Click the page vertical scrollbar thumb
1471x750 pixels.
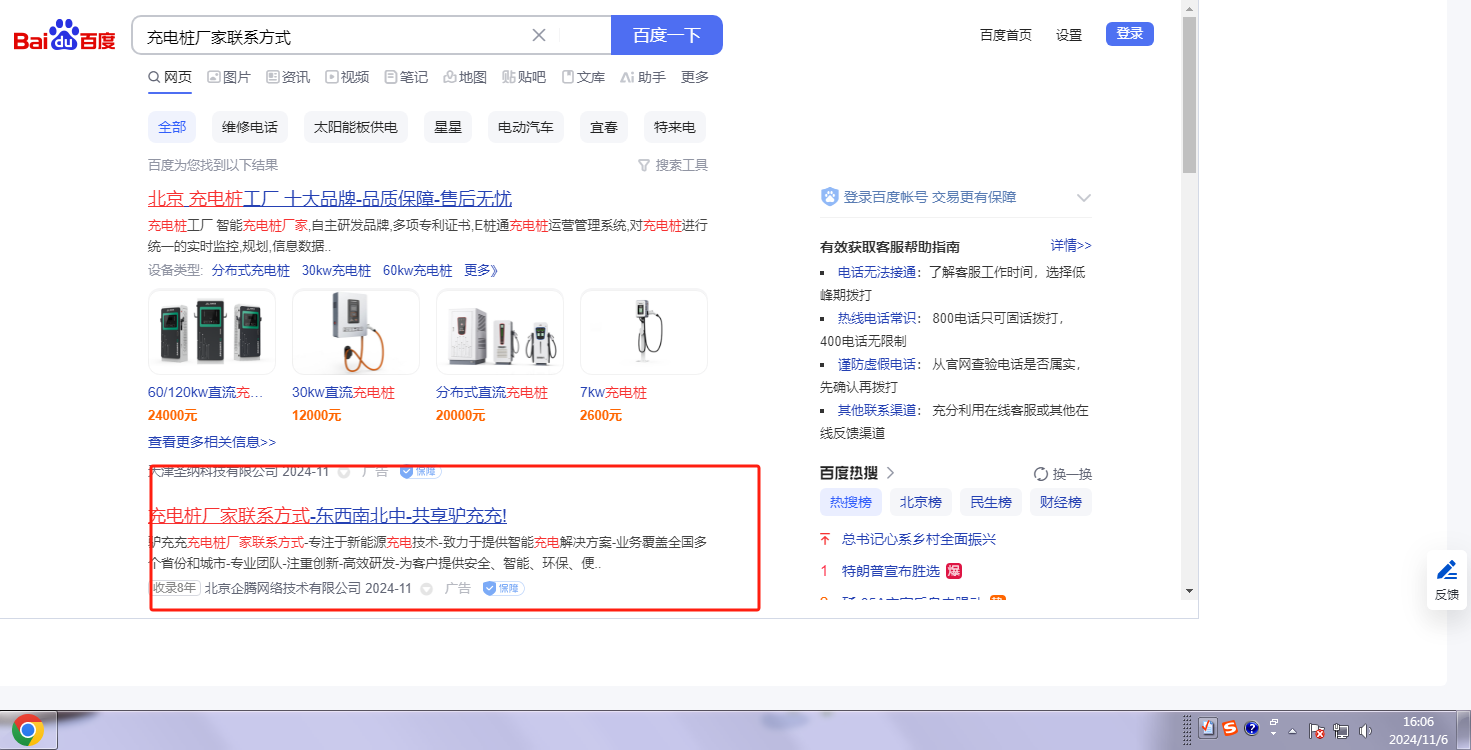(x=1189, y=95)
